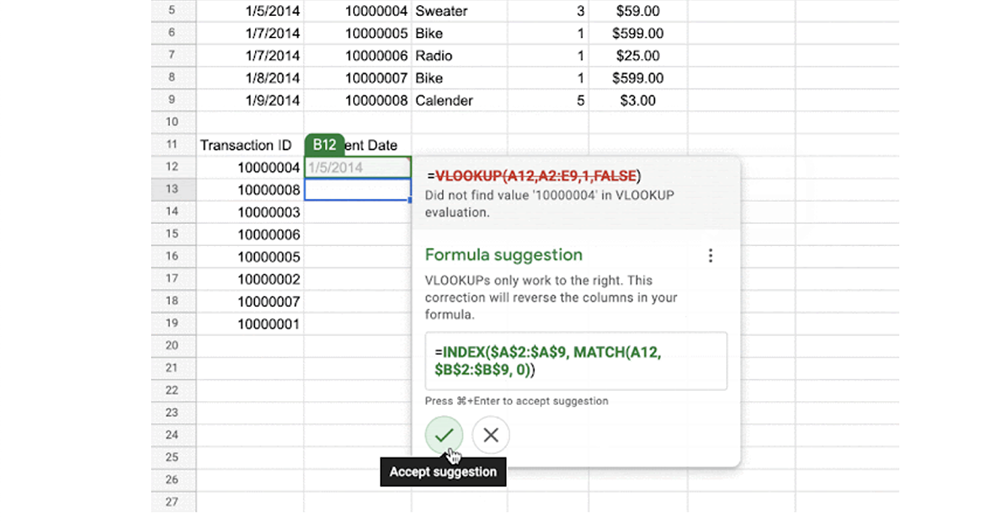Viewport: 1000px width, 526px height.
Task: Select the 10000007 ID cell in row 8
Action: 358,78
